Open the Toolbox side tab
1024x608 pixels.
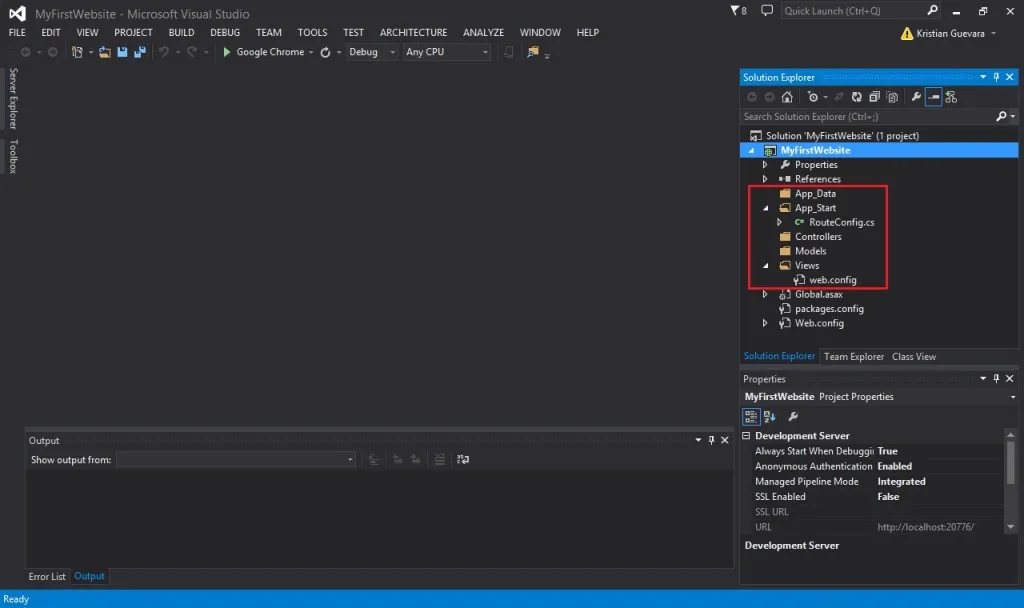point(13,157)
